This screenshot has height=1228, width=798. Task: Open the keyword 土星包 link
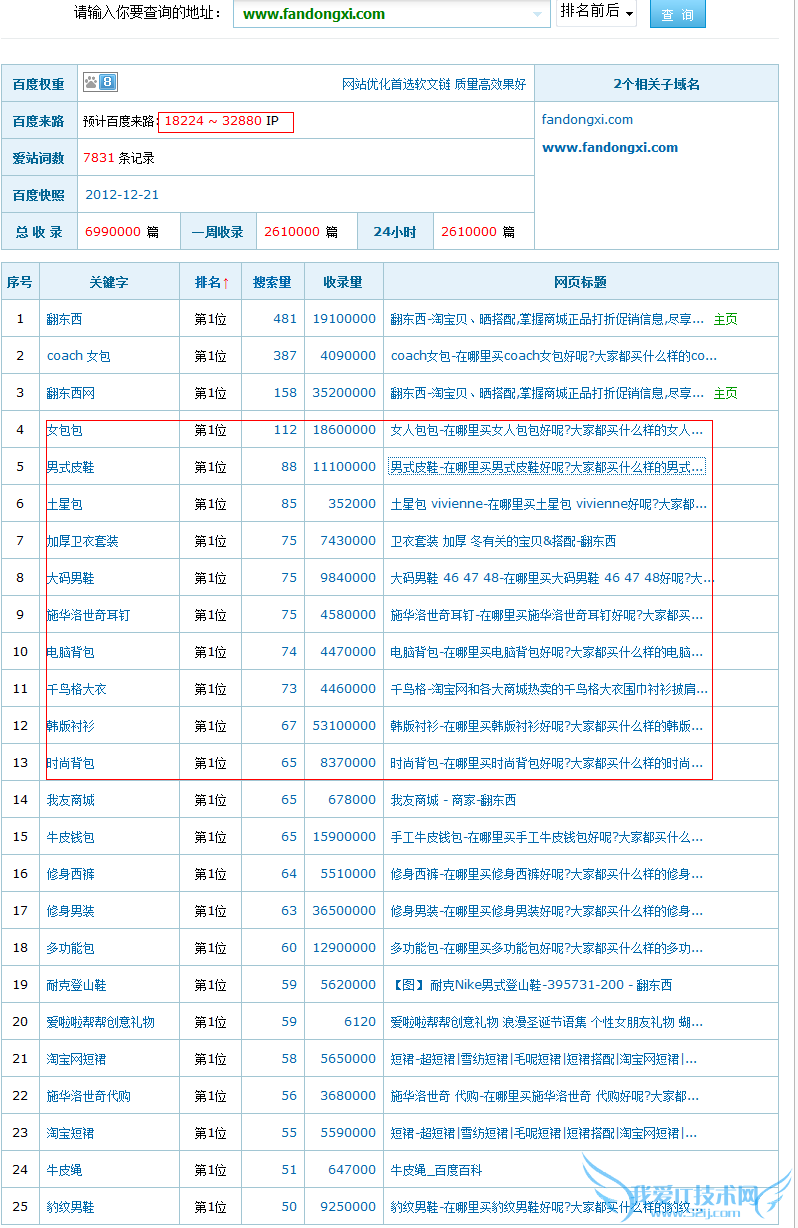click(x=65, y=505)
